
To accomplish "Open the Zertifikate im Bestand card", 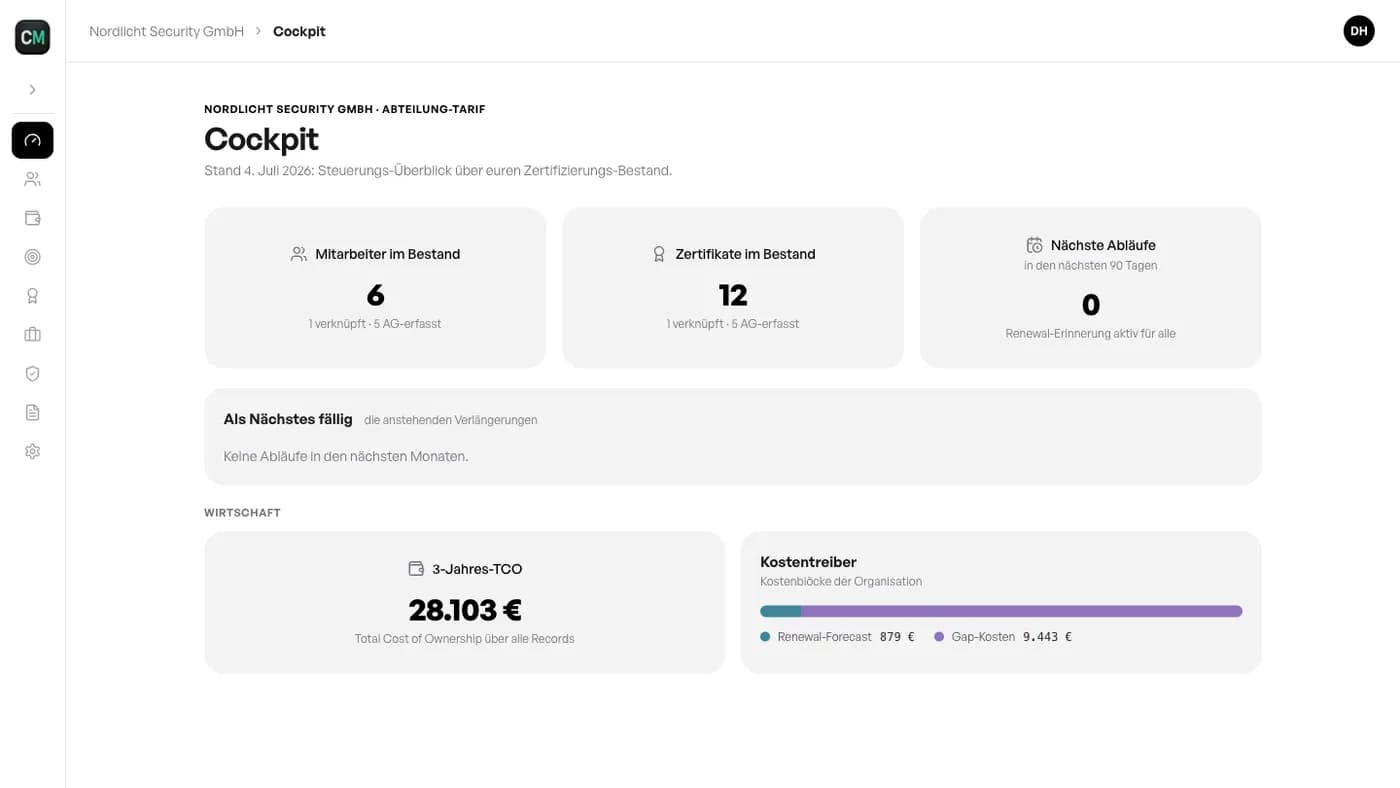I will click(733, 288).
